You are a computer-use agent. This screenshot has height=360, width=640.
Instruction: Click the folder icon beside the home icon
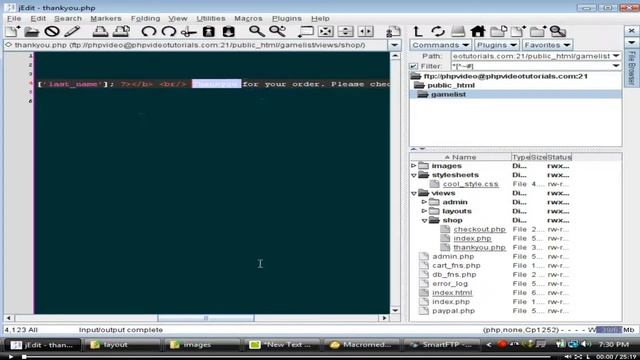(x=498, y=31)
